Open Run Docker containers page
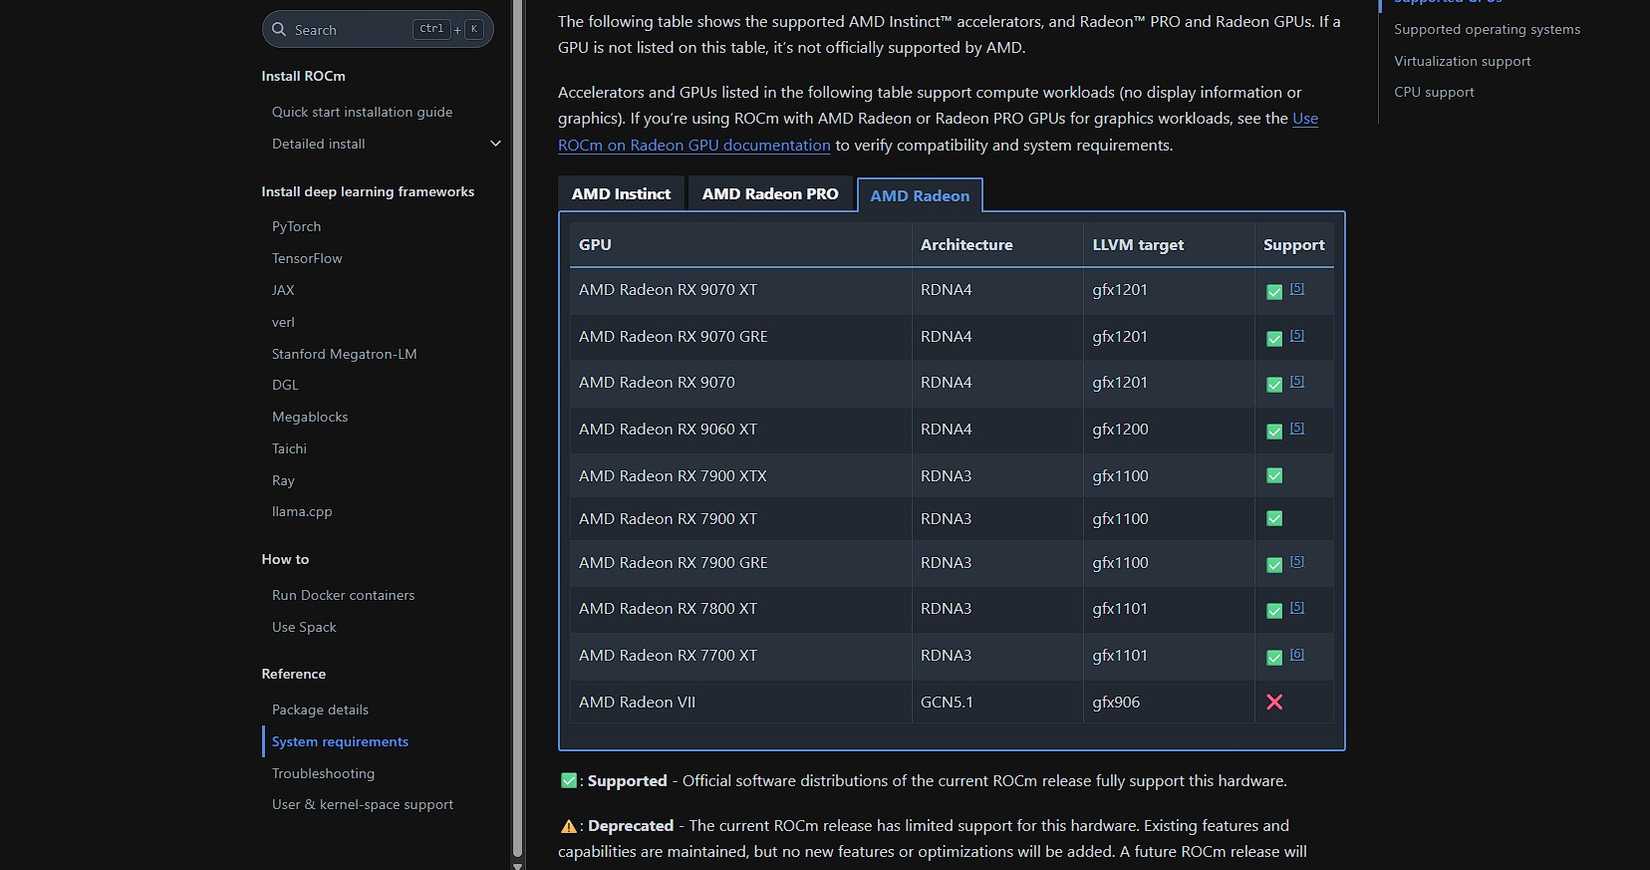Image resolution: width=1650 pixels, height=870 pixels. pyautogui.click(x=343, y=595)
